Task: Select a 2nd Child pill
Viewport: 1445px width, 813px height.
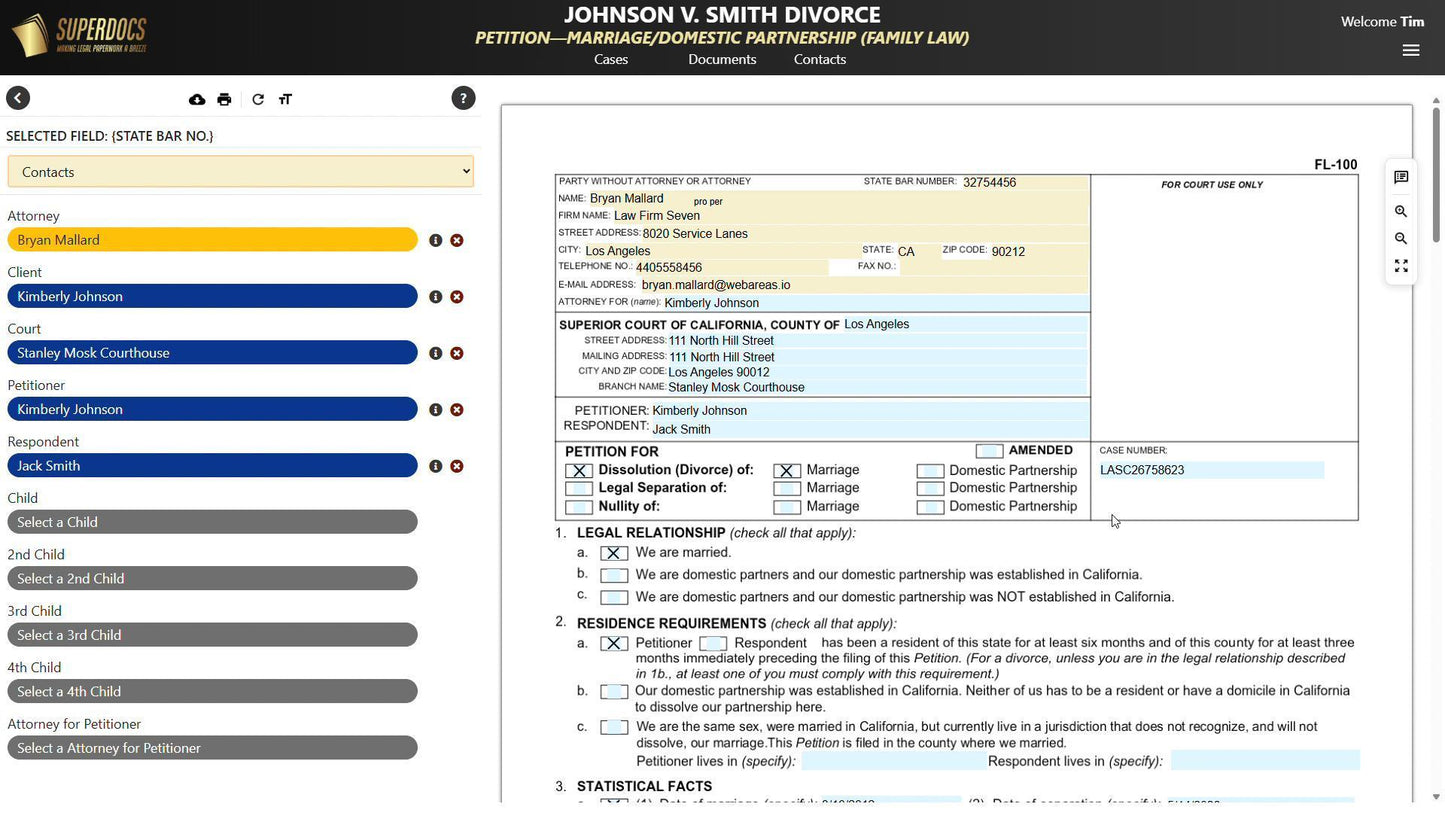Action: click(212, 579)
